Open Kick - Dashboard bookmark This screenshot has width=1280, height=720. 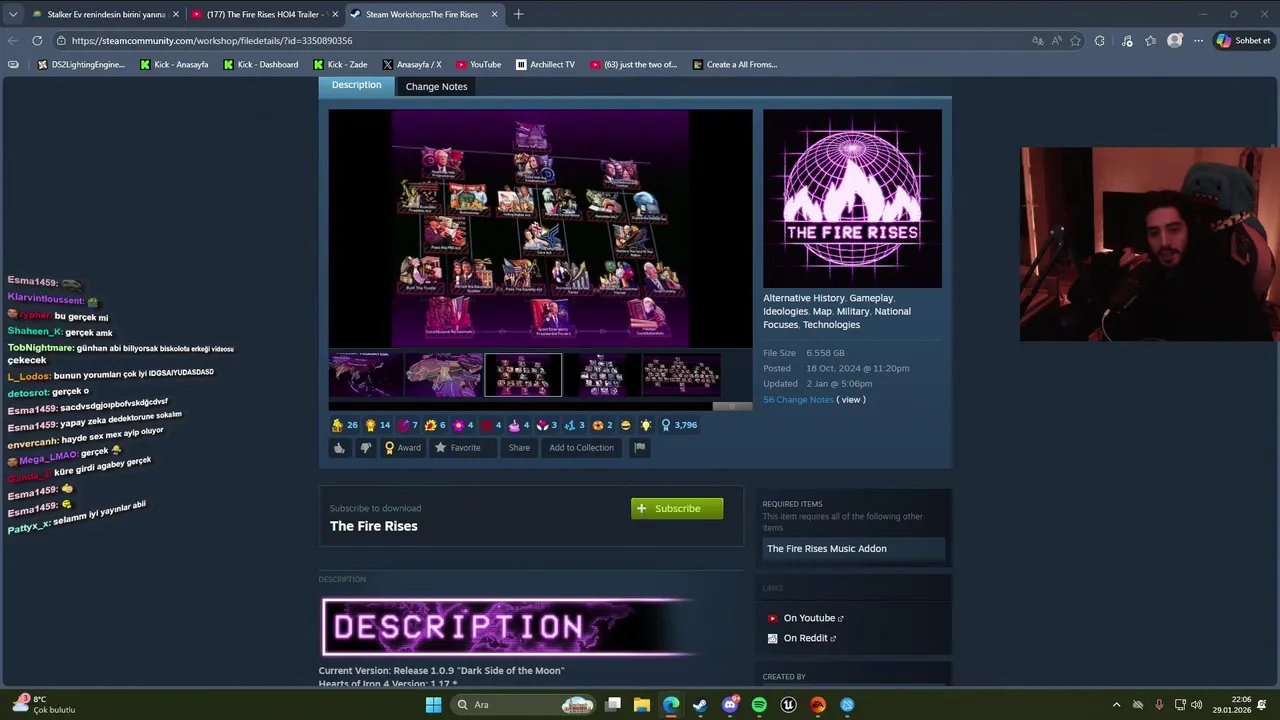coord(261,65)
